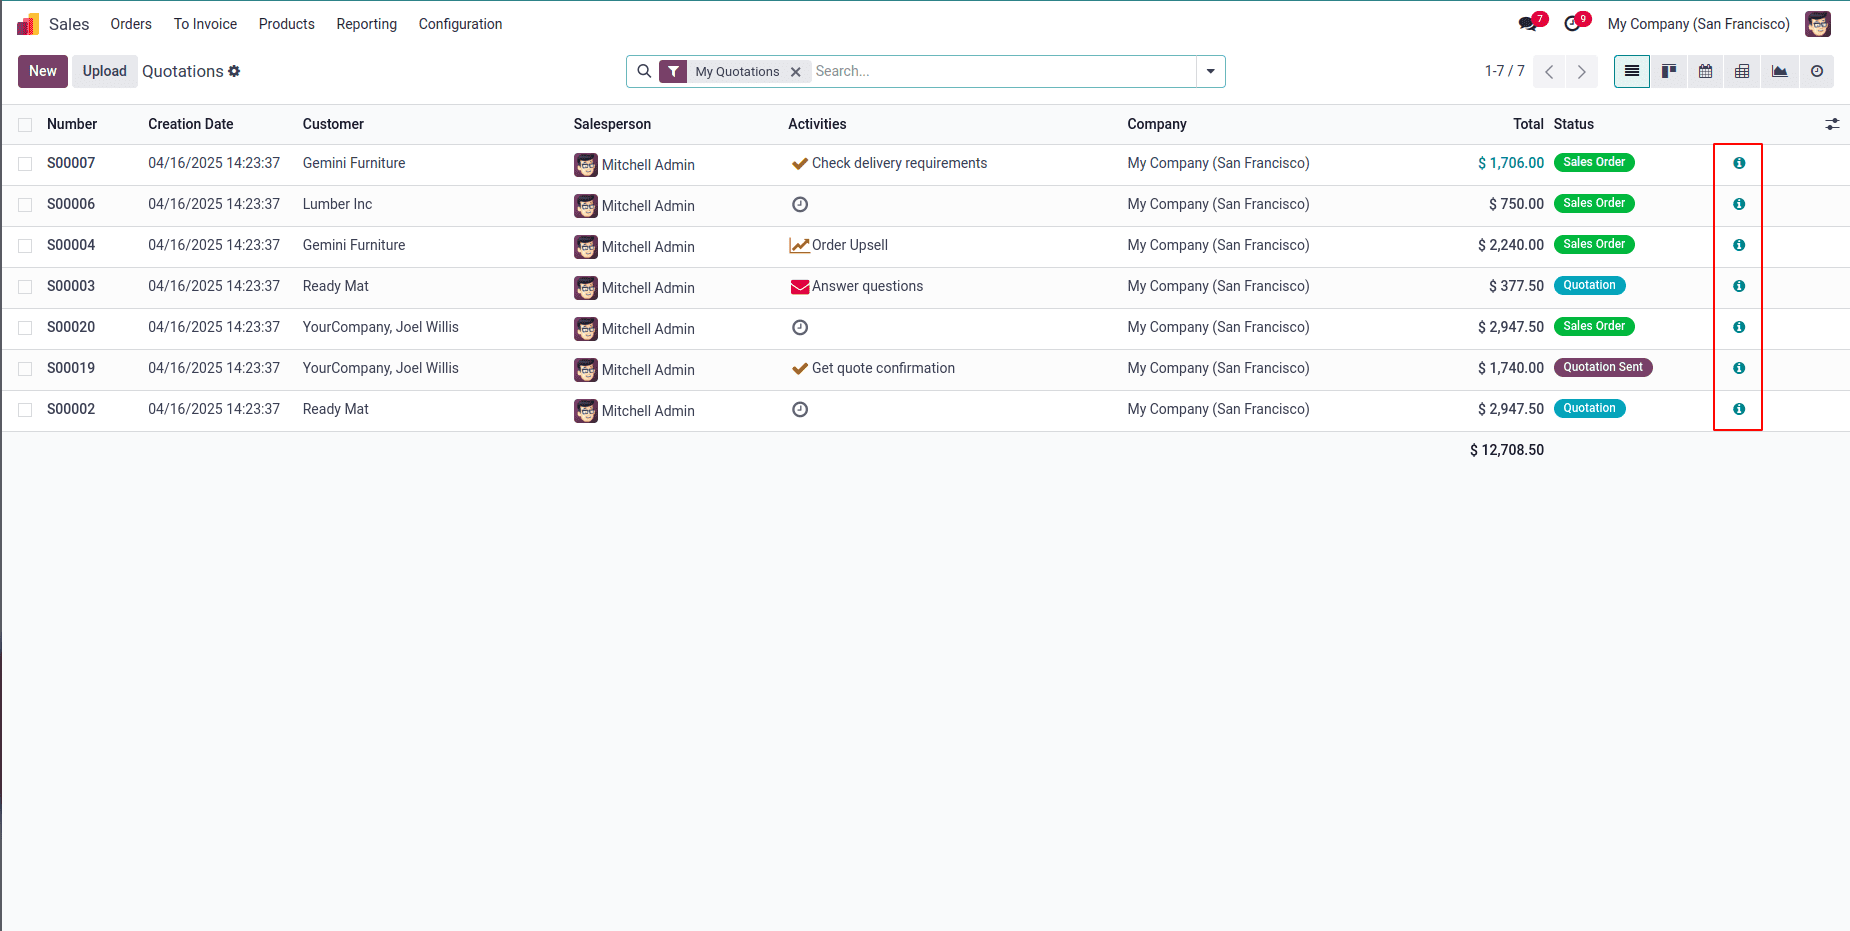Go to next page of records

(1581, 71)
